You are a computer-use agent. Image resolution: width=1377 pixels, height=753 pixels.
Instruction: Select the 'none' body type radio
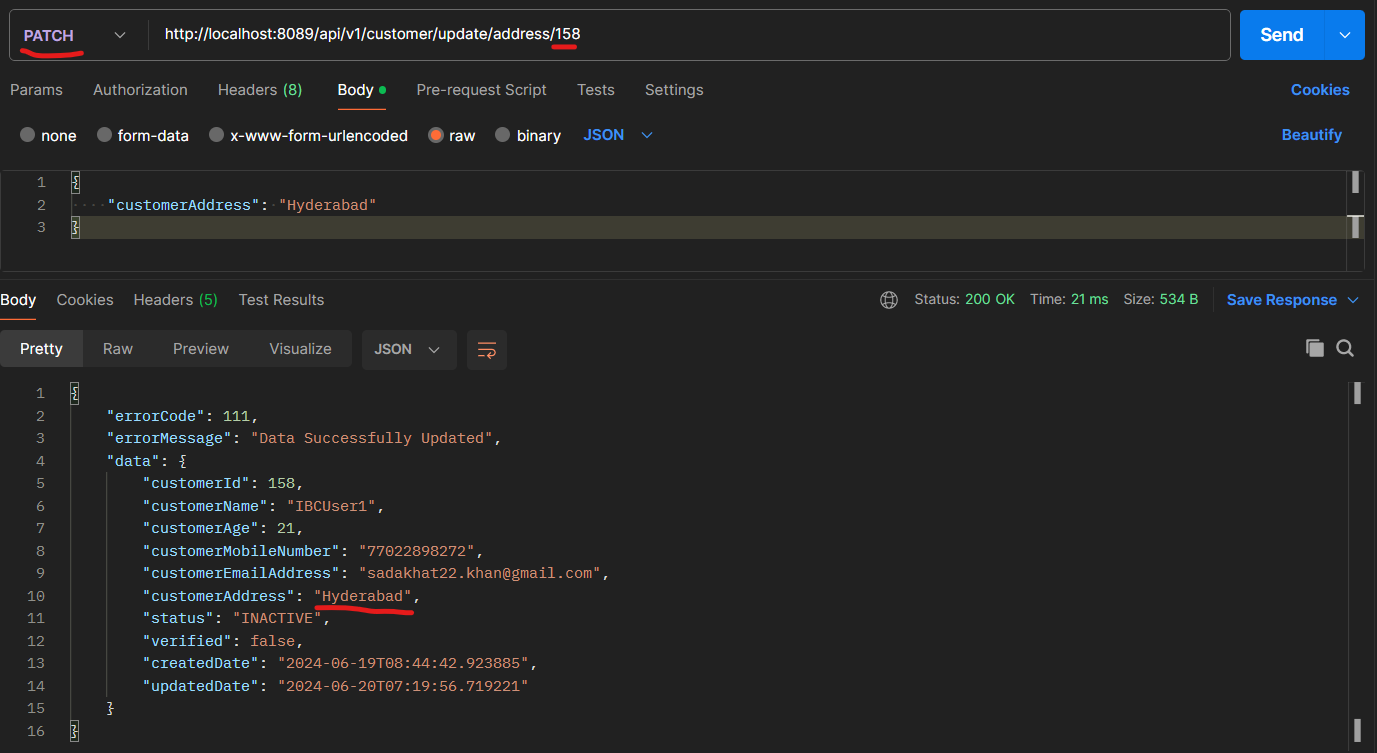click(x=28, y=135)
